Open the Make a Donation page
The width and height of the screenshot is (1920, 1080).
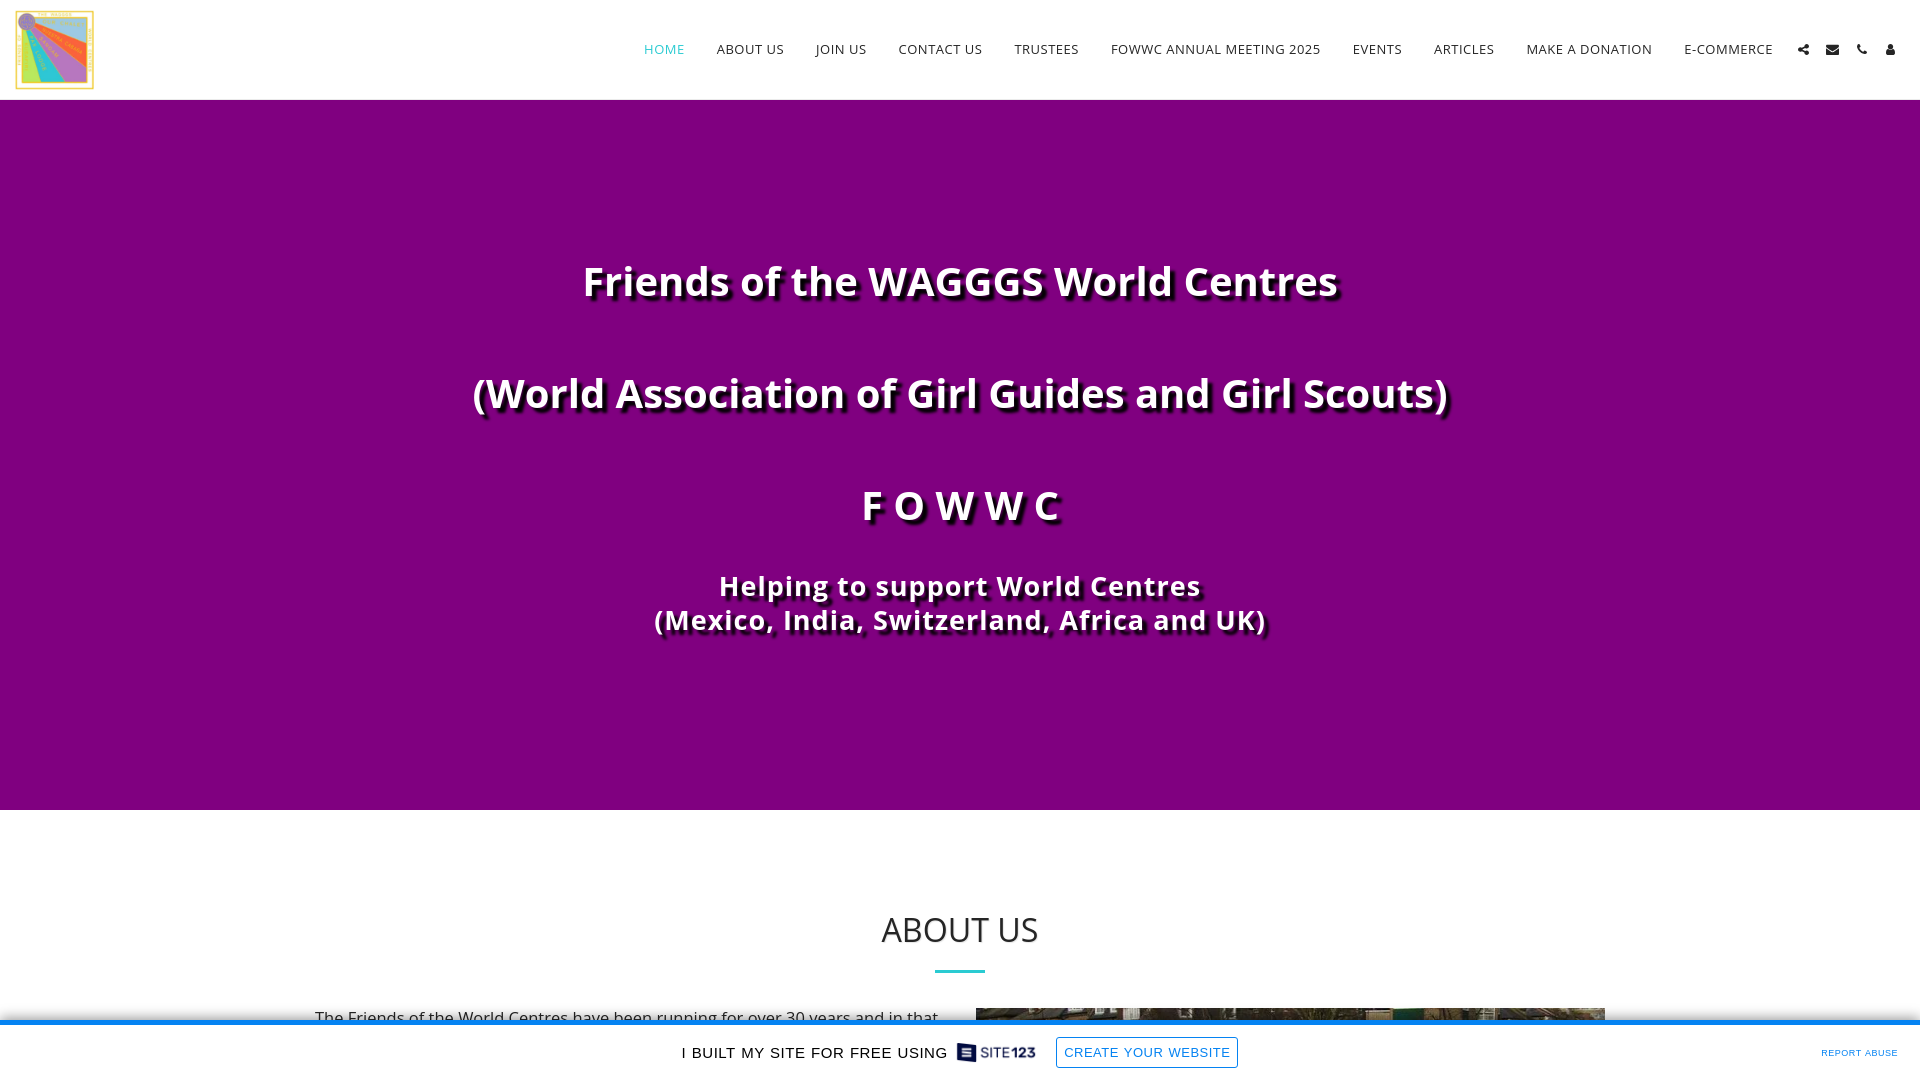(1589, 49)
